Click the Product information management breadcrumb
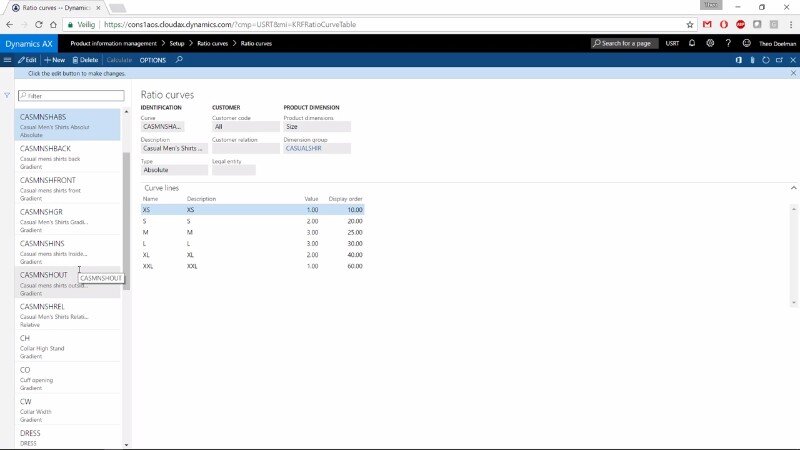800x450 pixels. coord(112,43)
